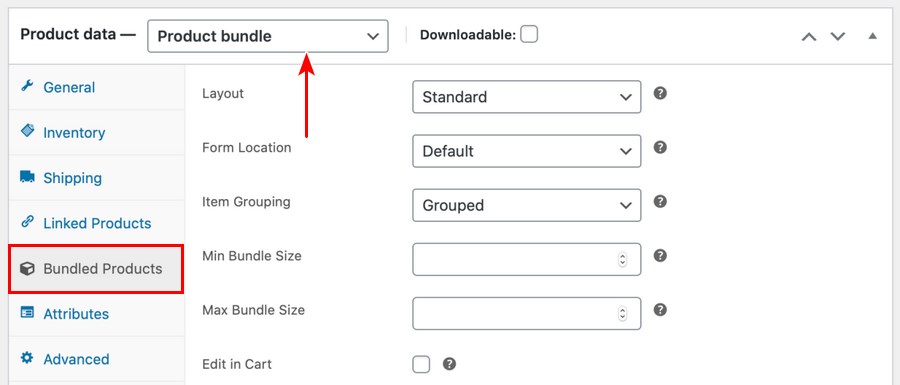Open the Form Location dropdown
Screen dimensions: 900x385
pos(526,151)
